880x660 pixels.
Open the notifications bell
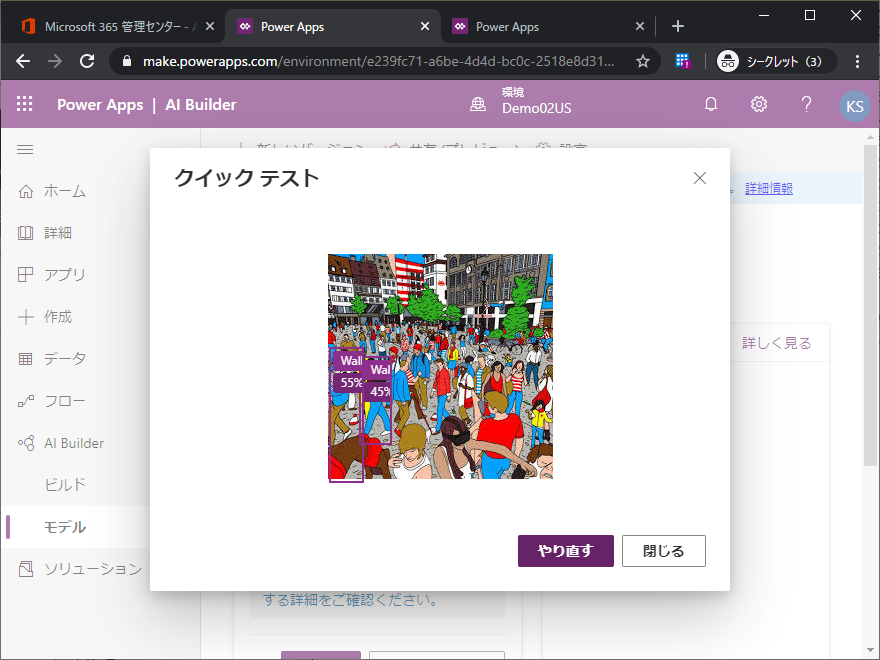(711, 104)
